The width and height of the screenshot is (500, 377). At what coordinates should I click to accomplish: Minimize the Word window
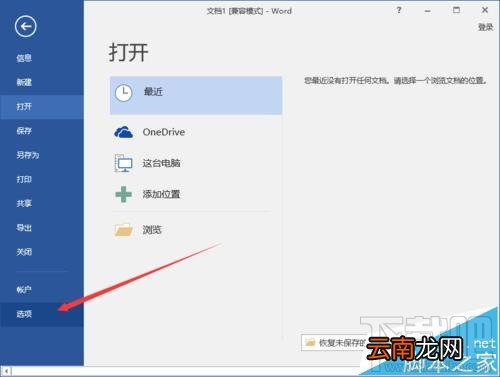click(x=428, y=11)
